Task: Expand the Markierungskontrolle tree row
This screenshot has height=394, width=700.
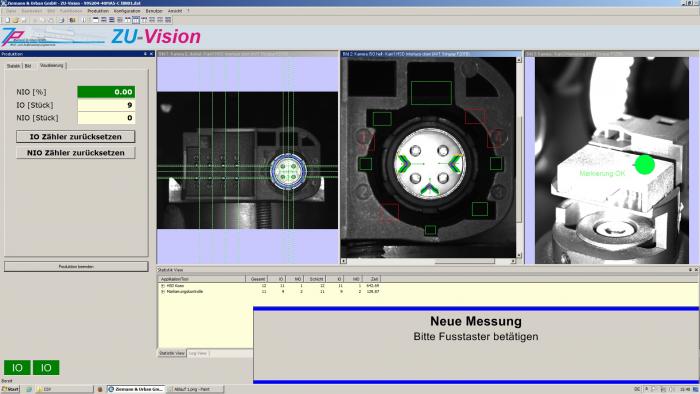Action: (x=162, y=291)
